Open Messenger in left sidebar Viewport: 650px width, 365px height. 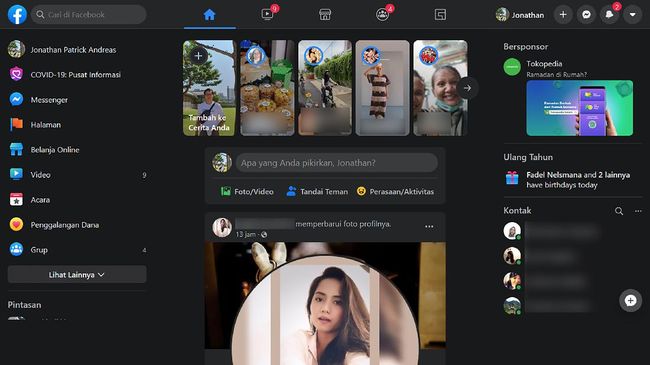tap(77, 100)
